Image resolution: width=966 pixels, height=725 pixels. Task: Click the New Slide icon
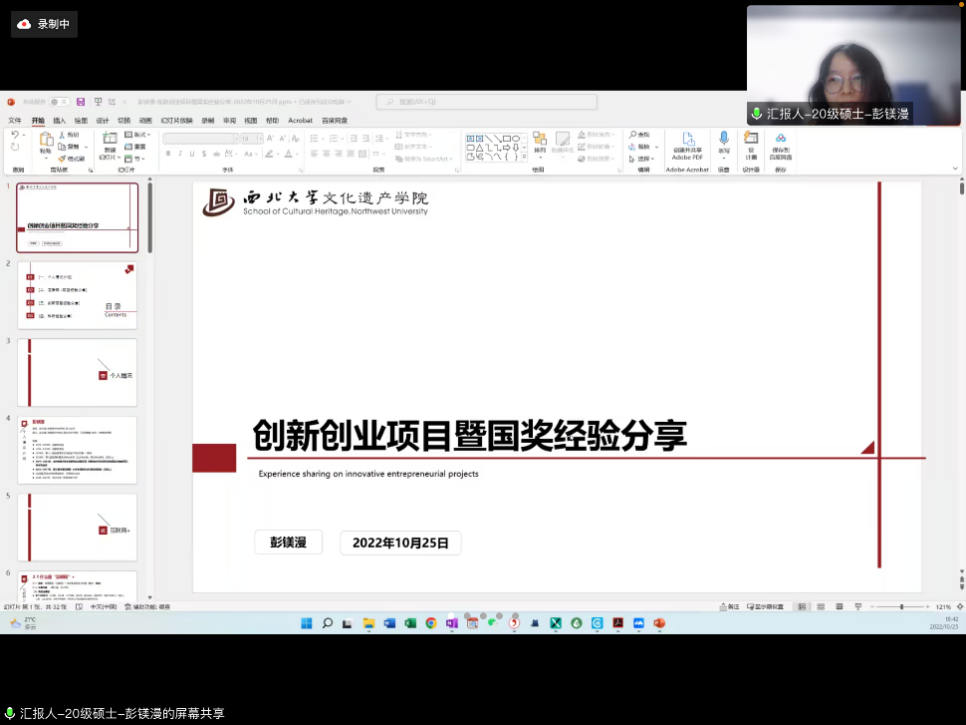coord(110,139)
